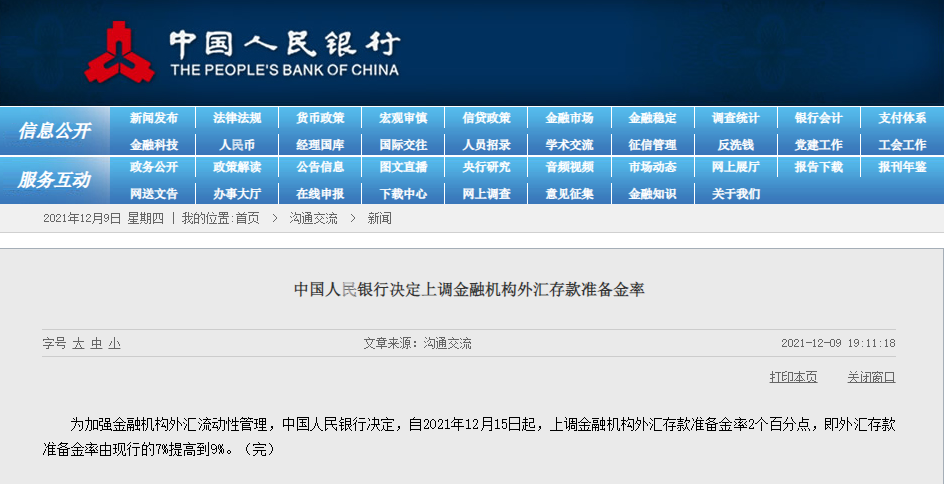944x484 pixels.
Task: Open 网上调查 menu item
Action: [x=486, y=194]
